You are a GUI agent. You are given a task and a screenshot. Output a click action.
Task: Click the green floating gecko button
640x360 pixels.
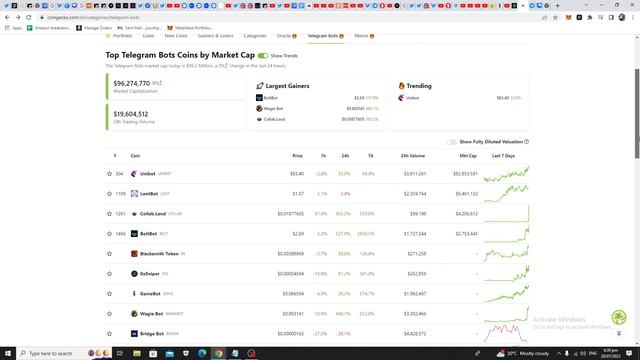(619, 317)
